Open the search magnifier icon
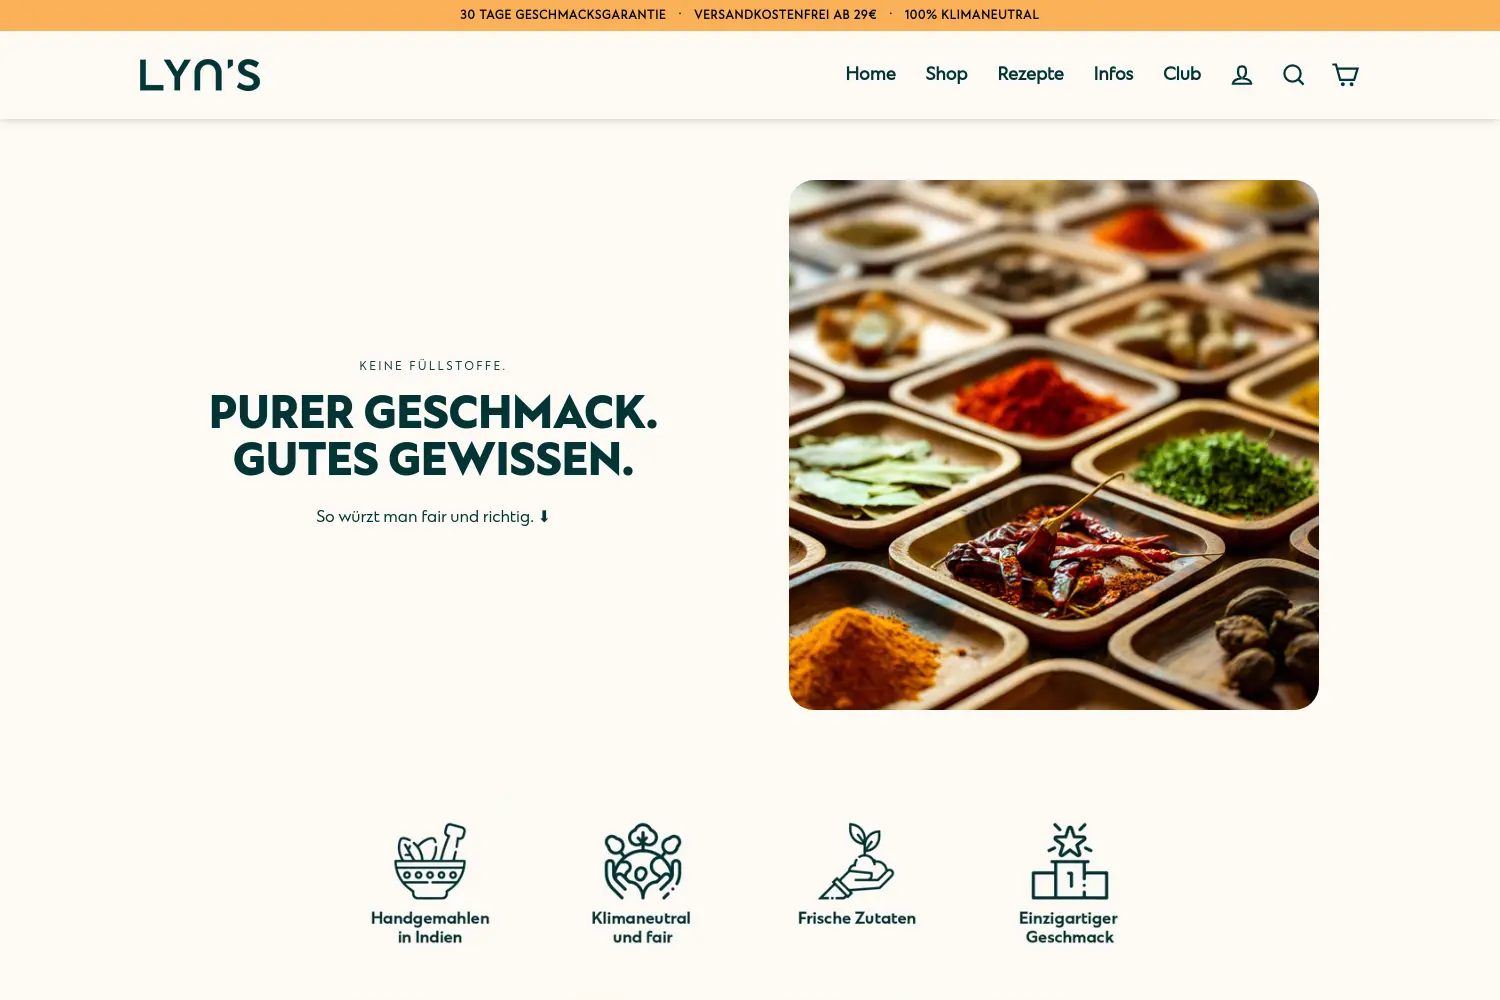This screenshot has width=1500, height=1000. click(x=1294, y=75)
